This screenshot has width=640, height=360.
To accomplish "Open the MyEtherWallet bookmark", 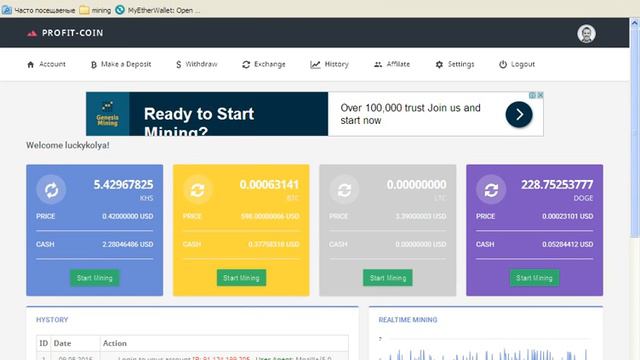I will 158,10.
